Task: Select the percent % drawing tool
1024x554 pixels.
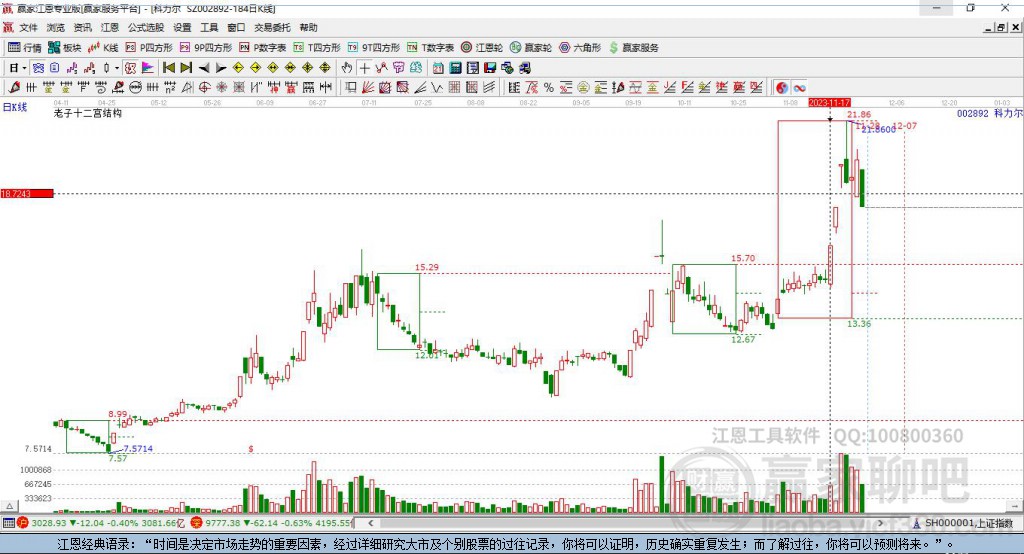Action: [549, 87]
